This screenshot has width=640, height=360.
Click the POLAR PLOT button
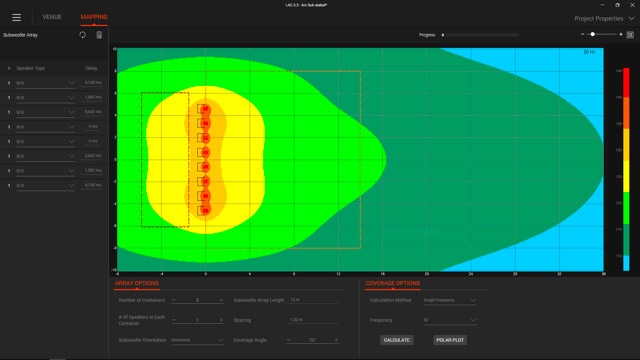[x=450, y=340]
